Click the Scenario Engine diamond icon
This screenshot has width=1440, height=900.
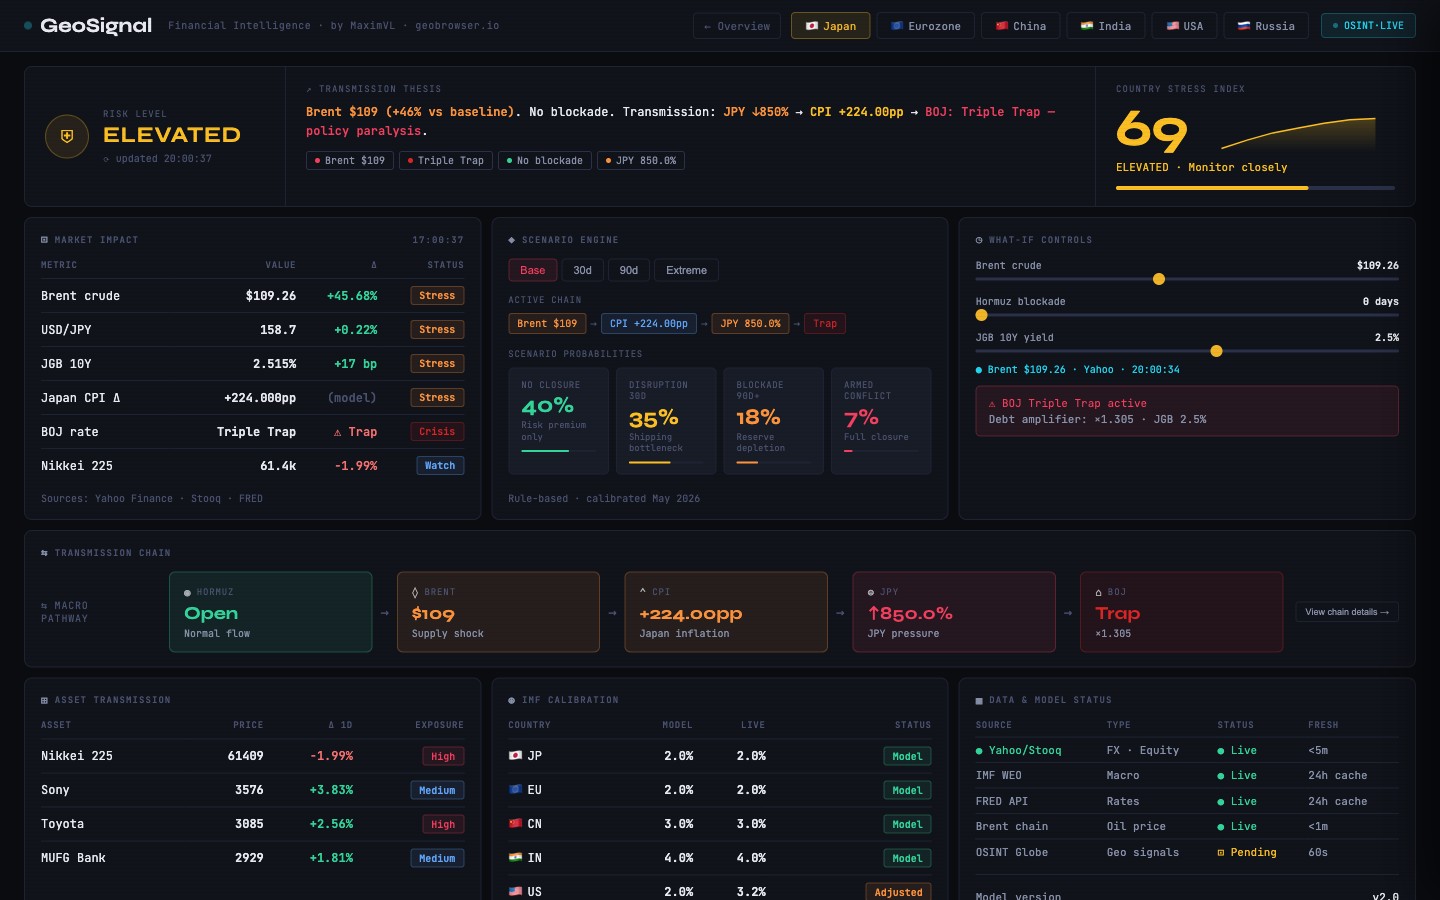tap(512, 240)
